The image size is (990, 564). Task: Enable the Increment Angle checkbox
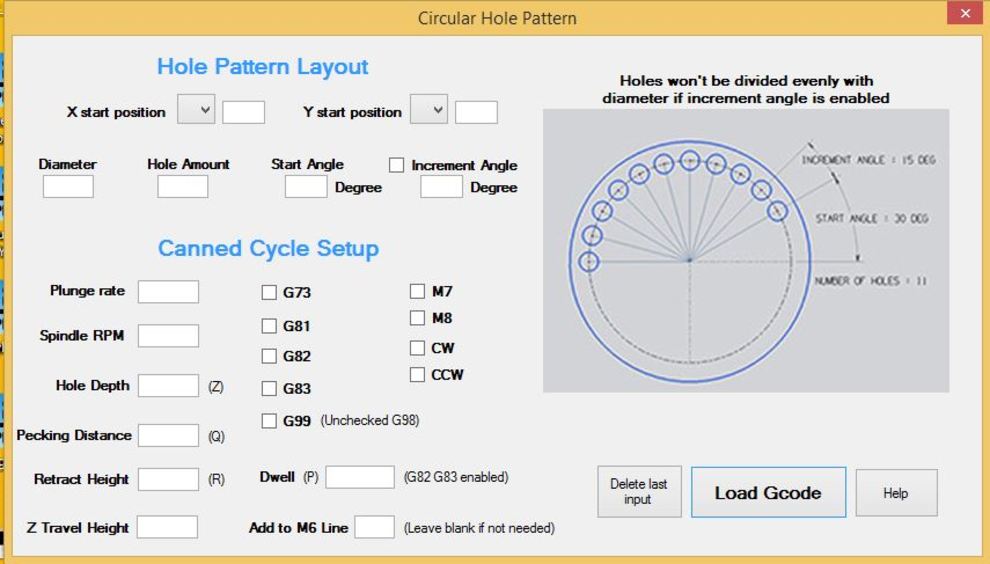(x=397, y=165)
